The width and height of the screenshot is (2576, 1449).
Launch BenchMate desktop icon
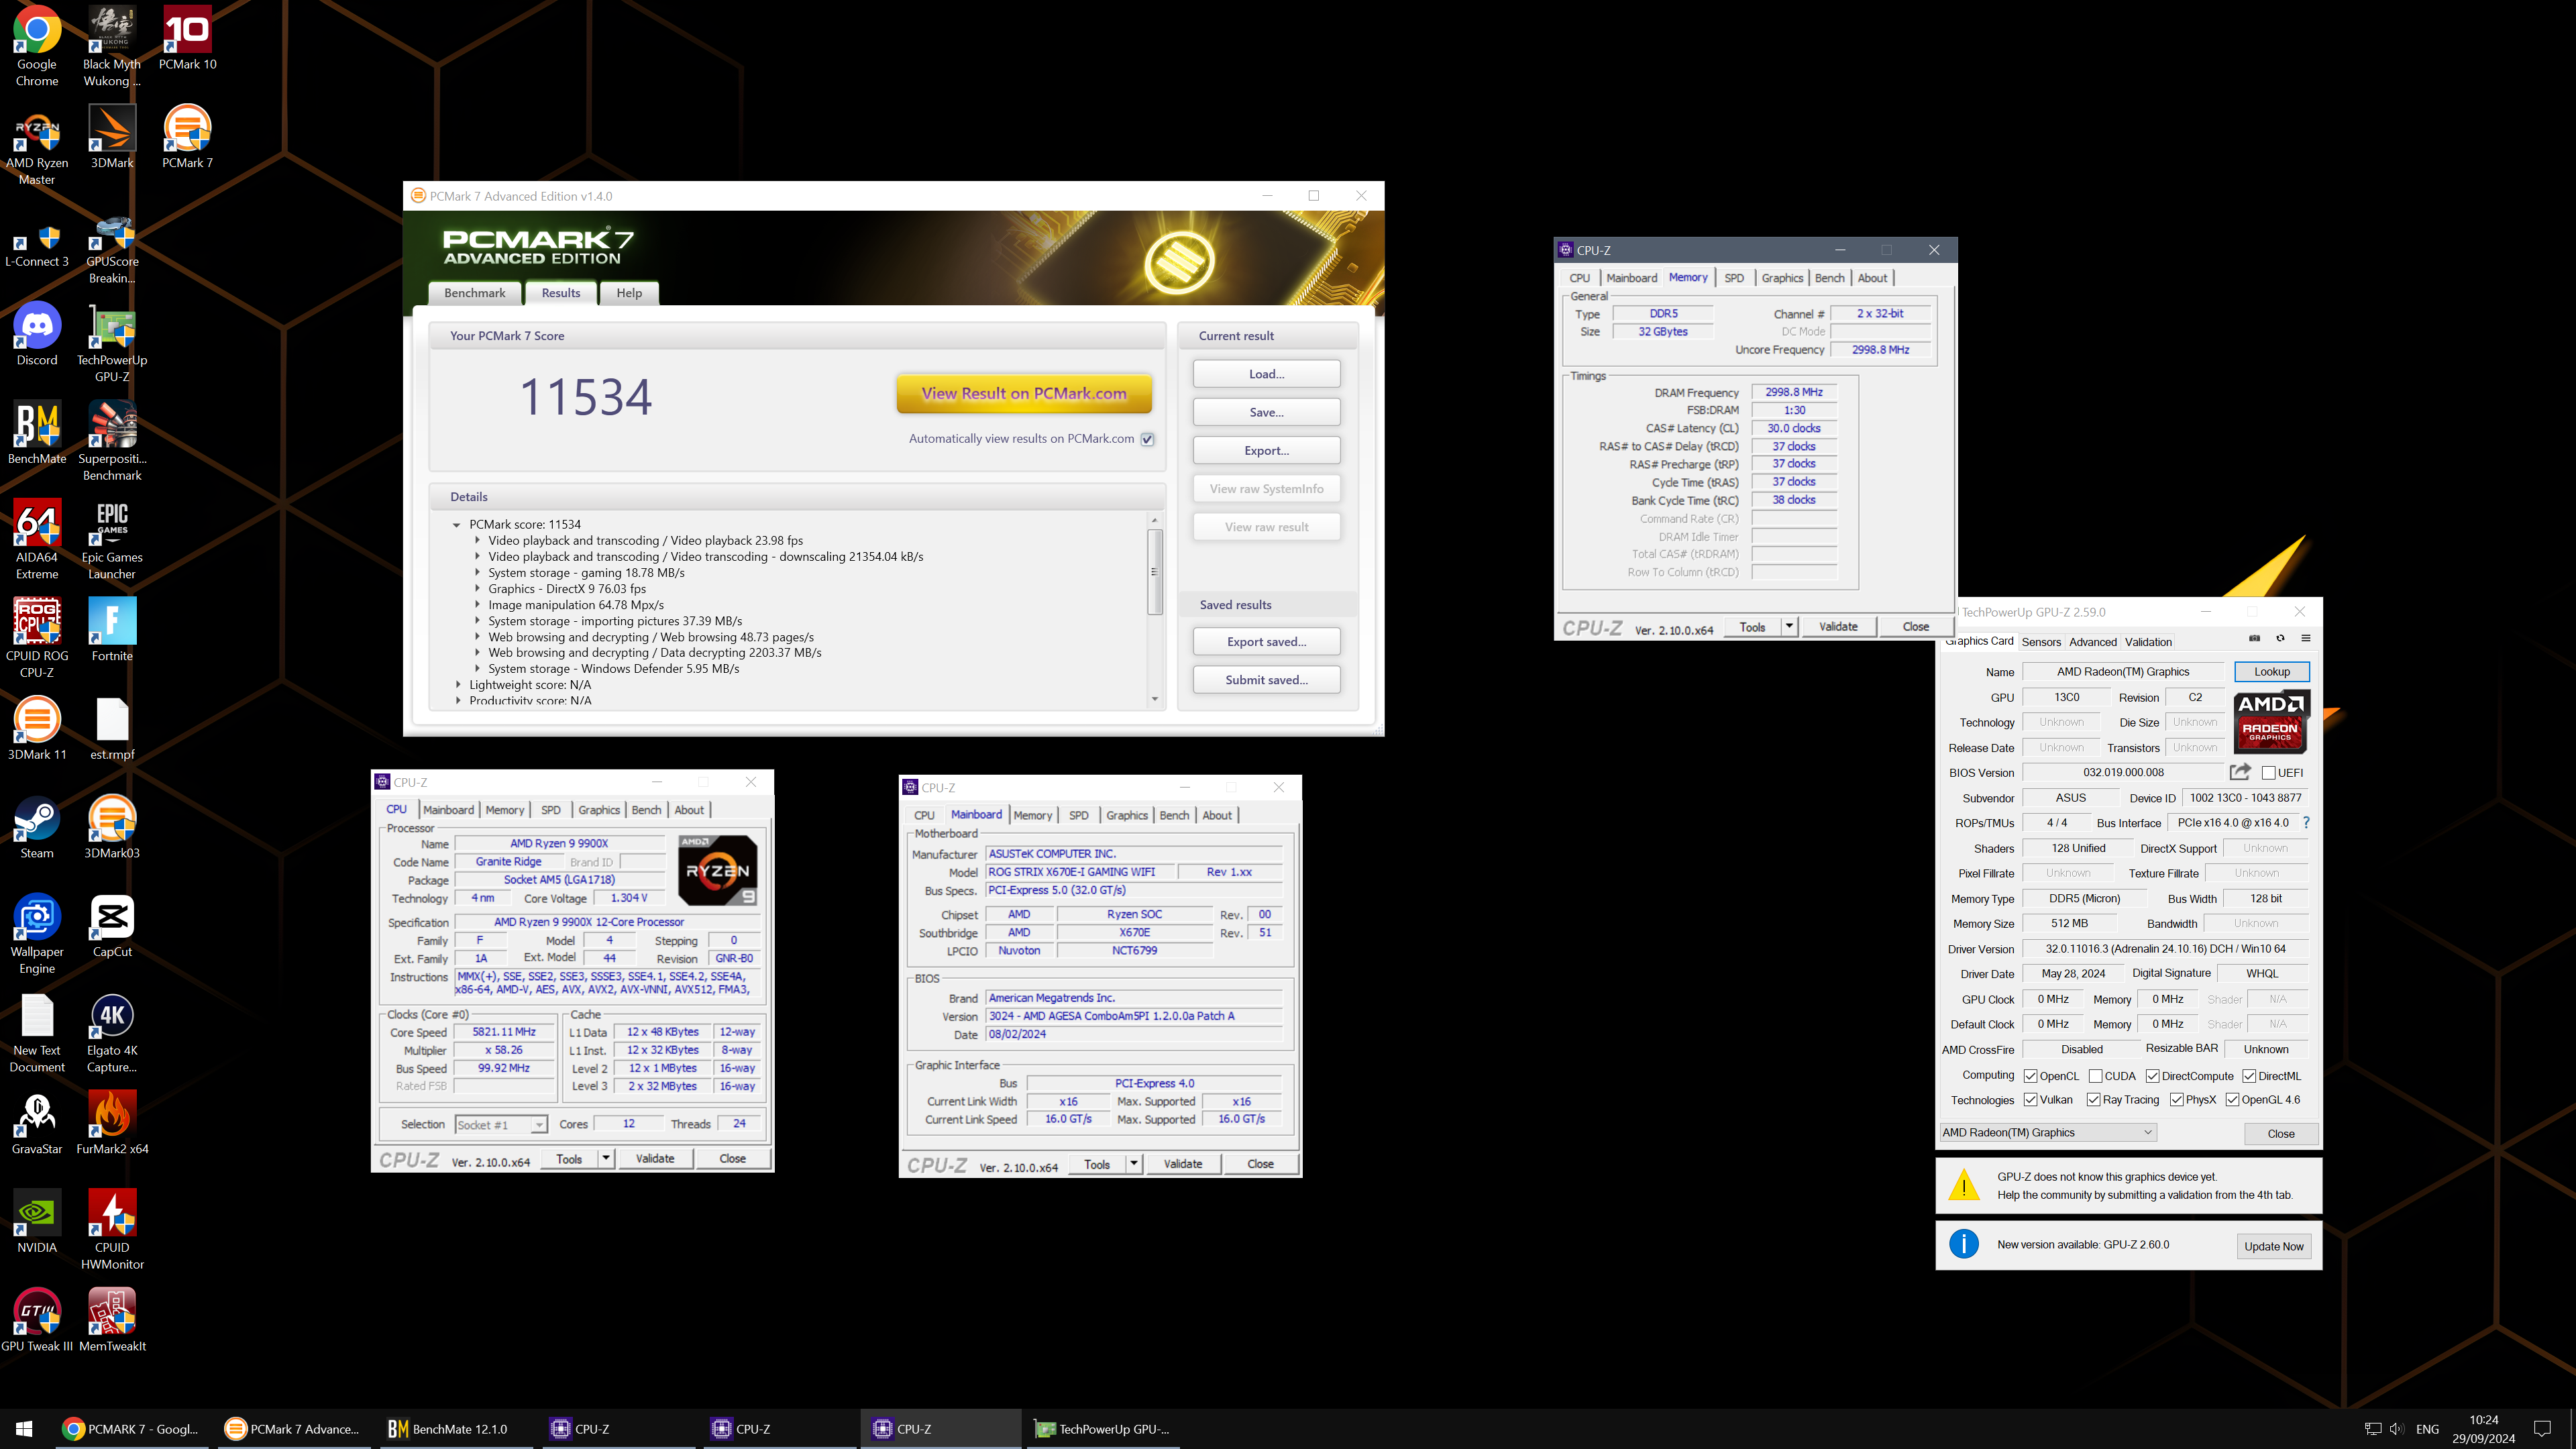click(37, 432)
